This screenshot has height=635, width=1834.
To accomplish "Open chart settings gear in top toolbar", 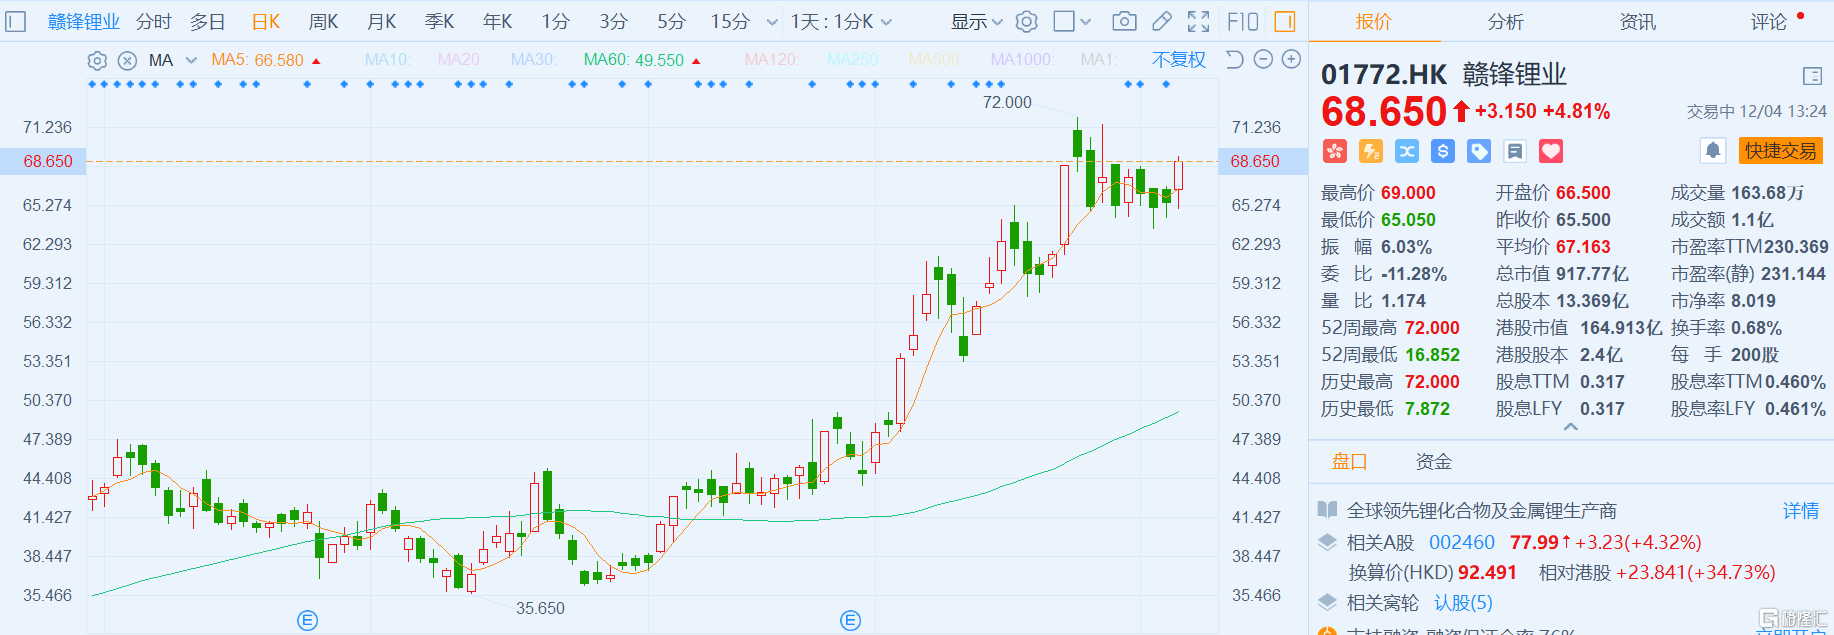I will (1027, 21).
